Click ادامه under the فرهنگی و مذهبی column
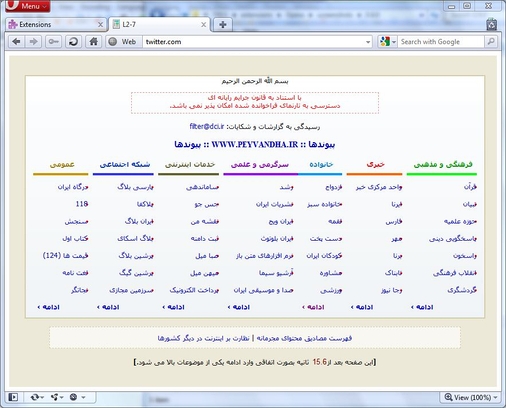Image resolution: width=506 pixels, height=408 pixels. [x=422, y=307]
